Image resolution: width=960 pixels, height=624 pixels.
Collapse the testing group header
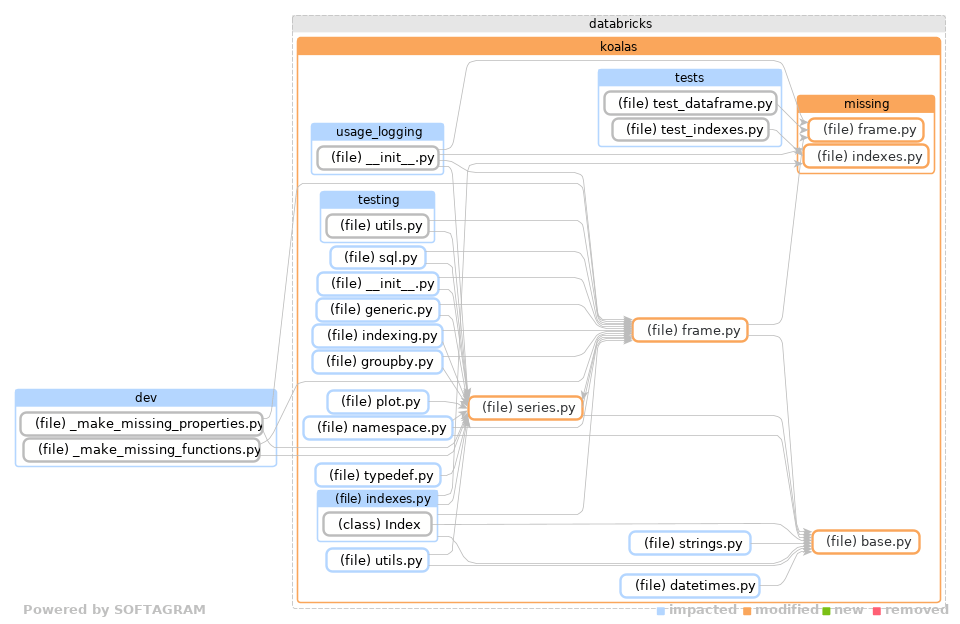[377, 199]
